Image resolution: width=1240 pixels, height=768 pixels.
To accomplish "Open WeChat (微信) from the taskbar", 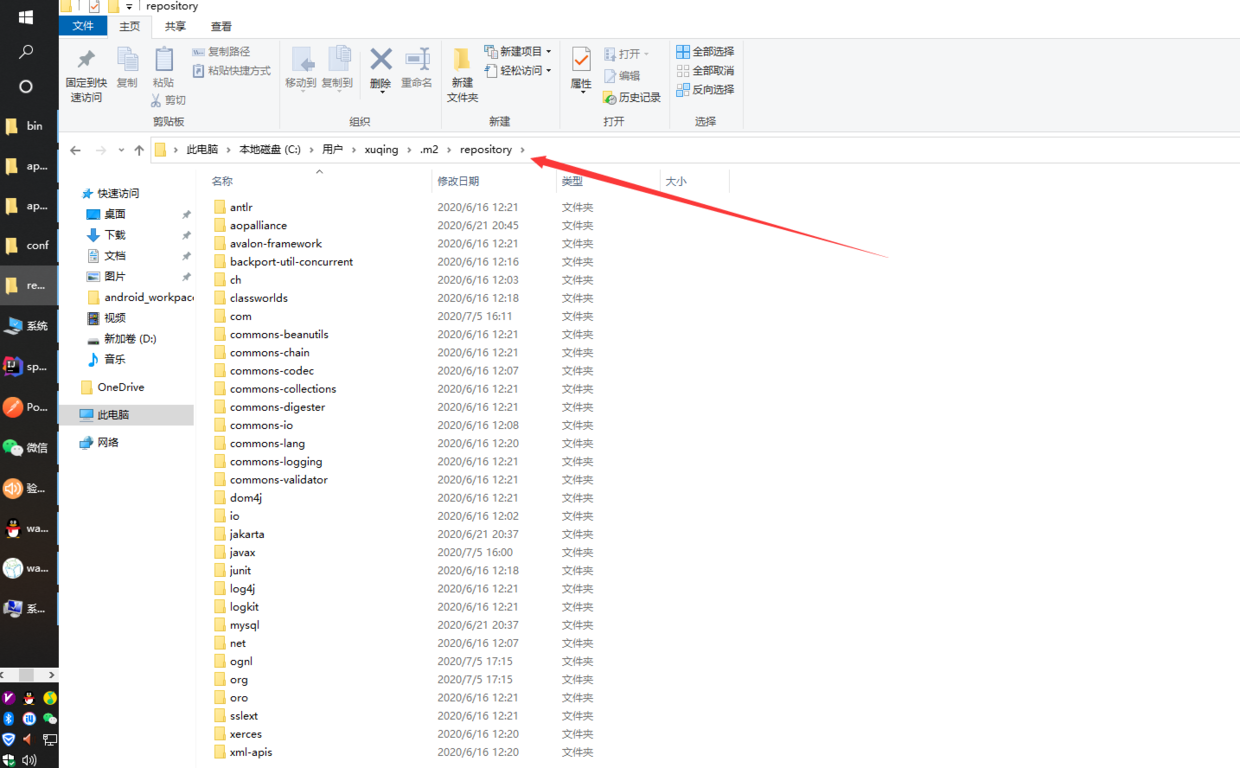I will 28,448.
